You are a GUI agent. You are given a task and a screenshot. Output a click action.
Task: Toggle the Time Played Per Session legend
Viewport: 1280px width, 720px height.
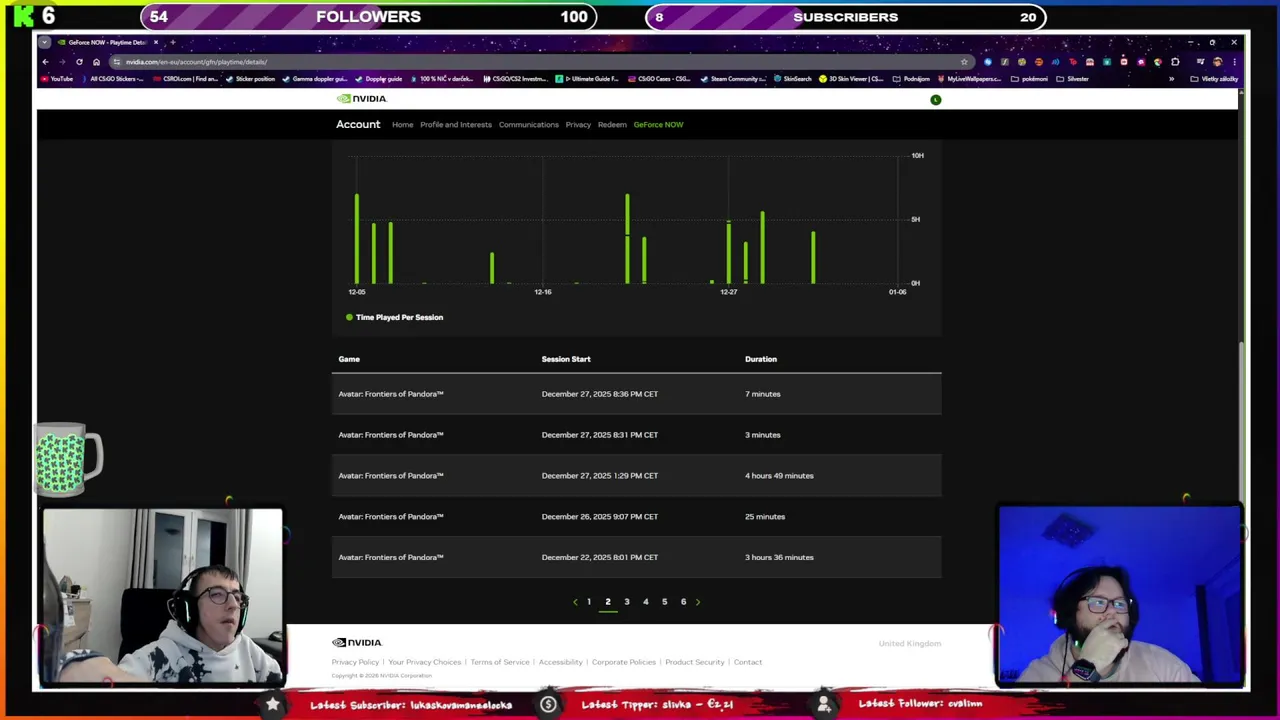point(395,317)
